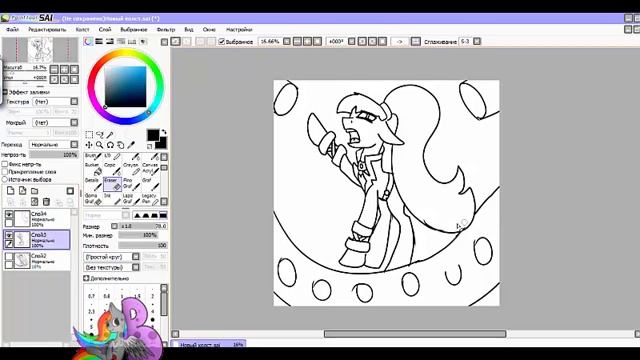Show layer Слой2 via visibility box

(9, 256)
